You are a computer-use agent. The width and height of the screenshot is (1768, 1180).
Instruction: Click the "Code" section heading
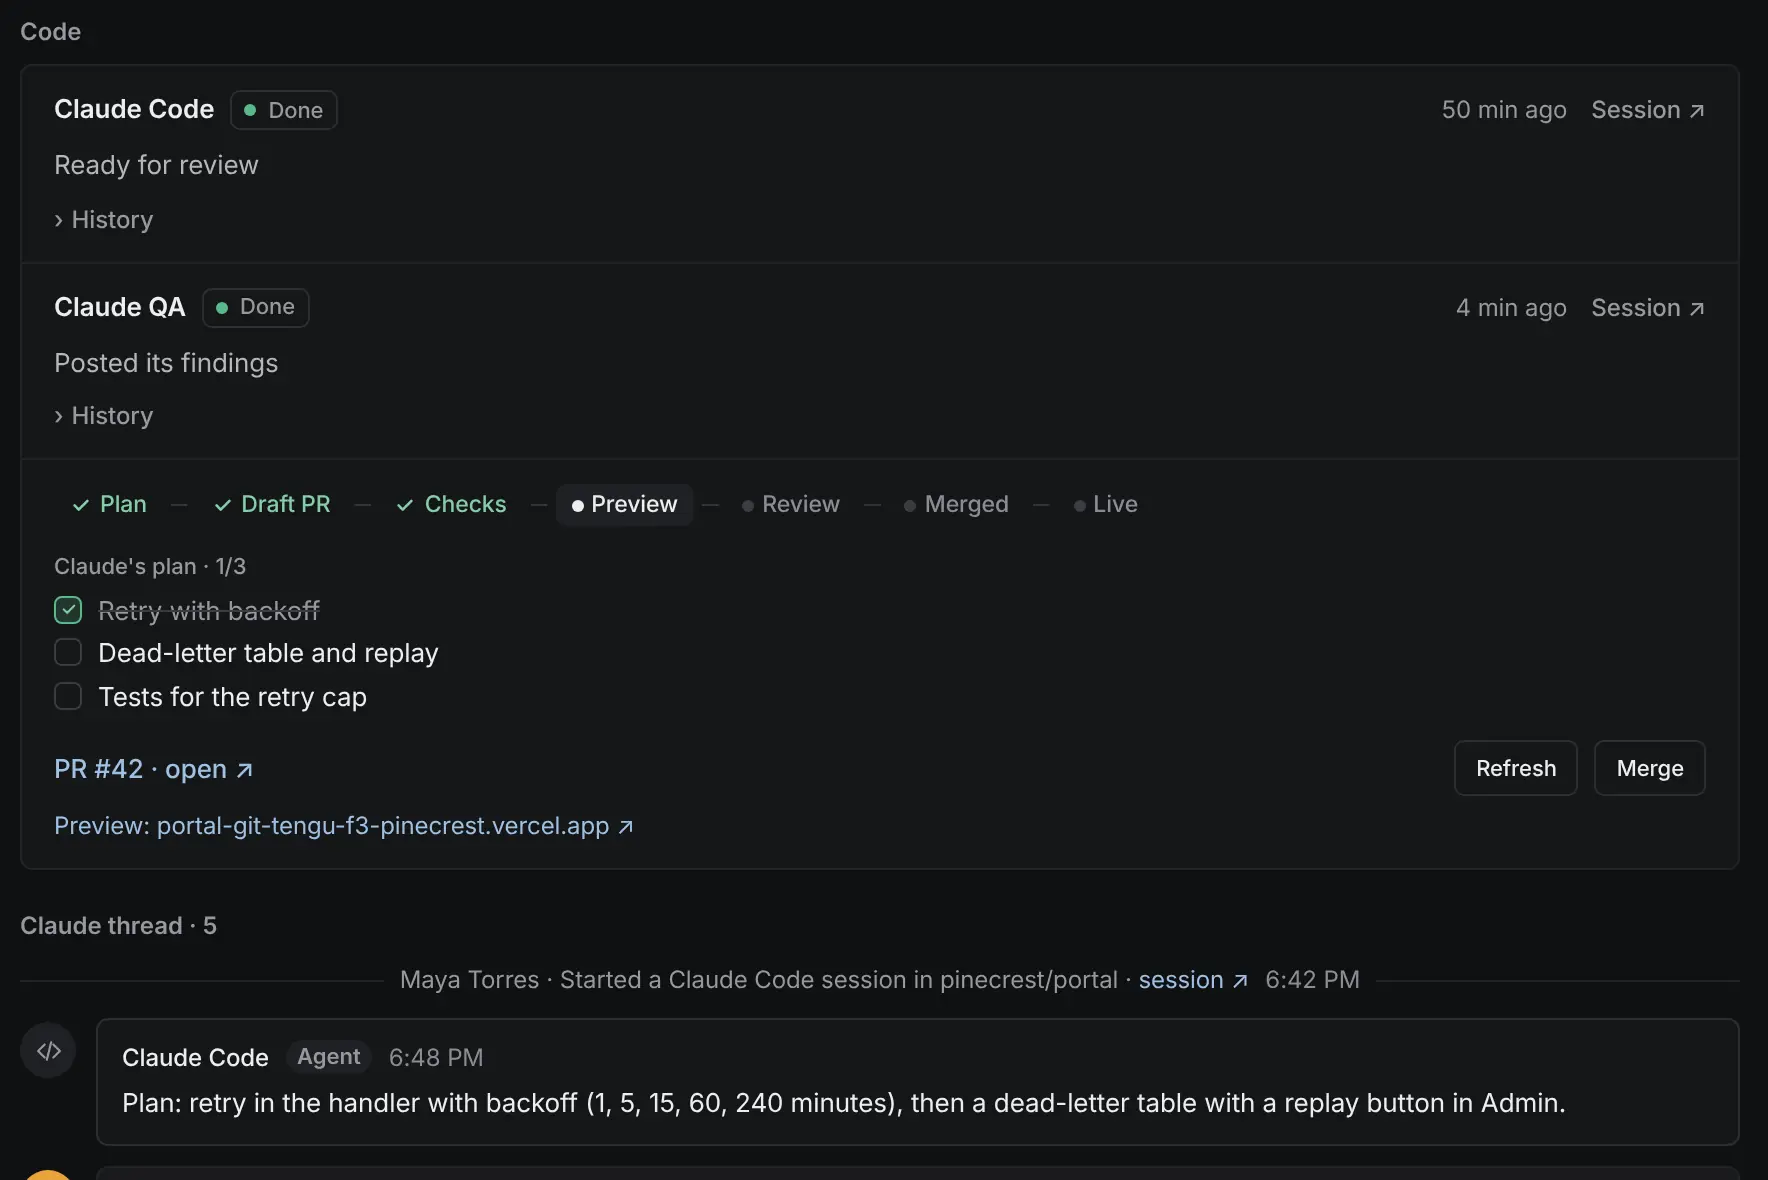click(x=50, y=32)
